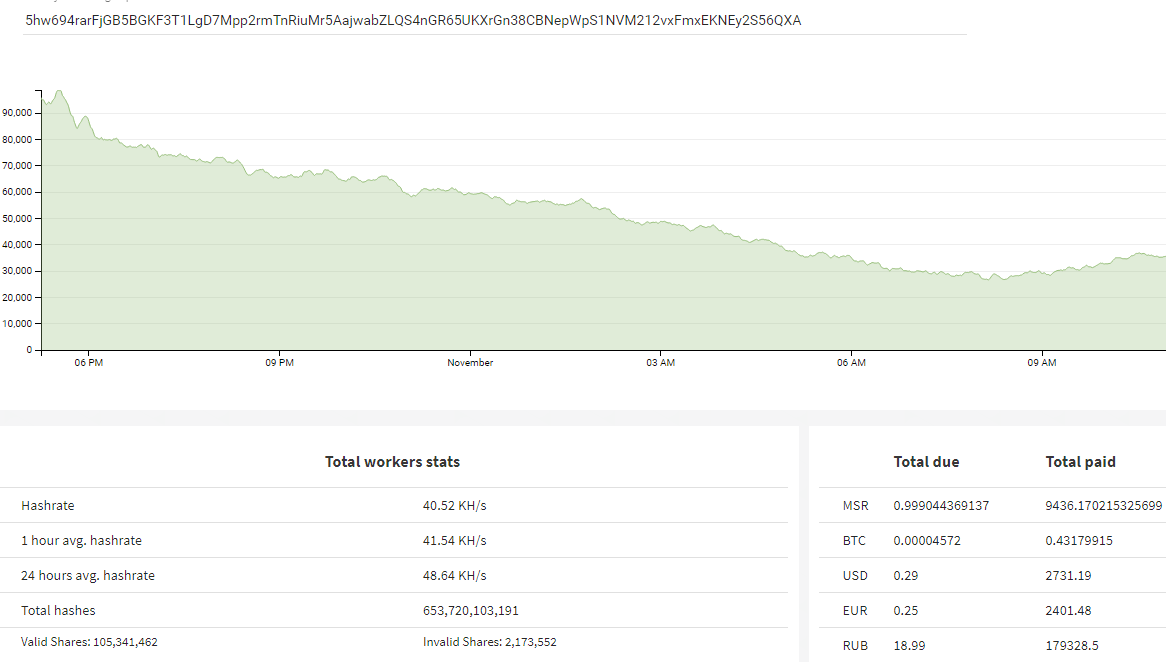Screen dimensions: 1166x662
Task: Select the November label on the time axis
Action: 470,363
